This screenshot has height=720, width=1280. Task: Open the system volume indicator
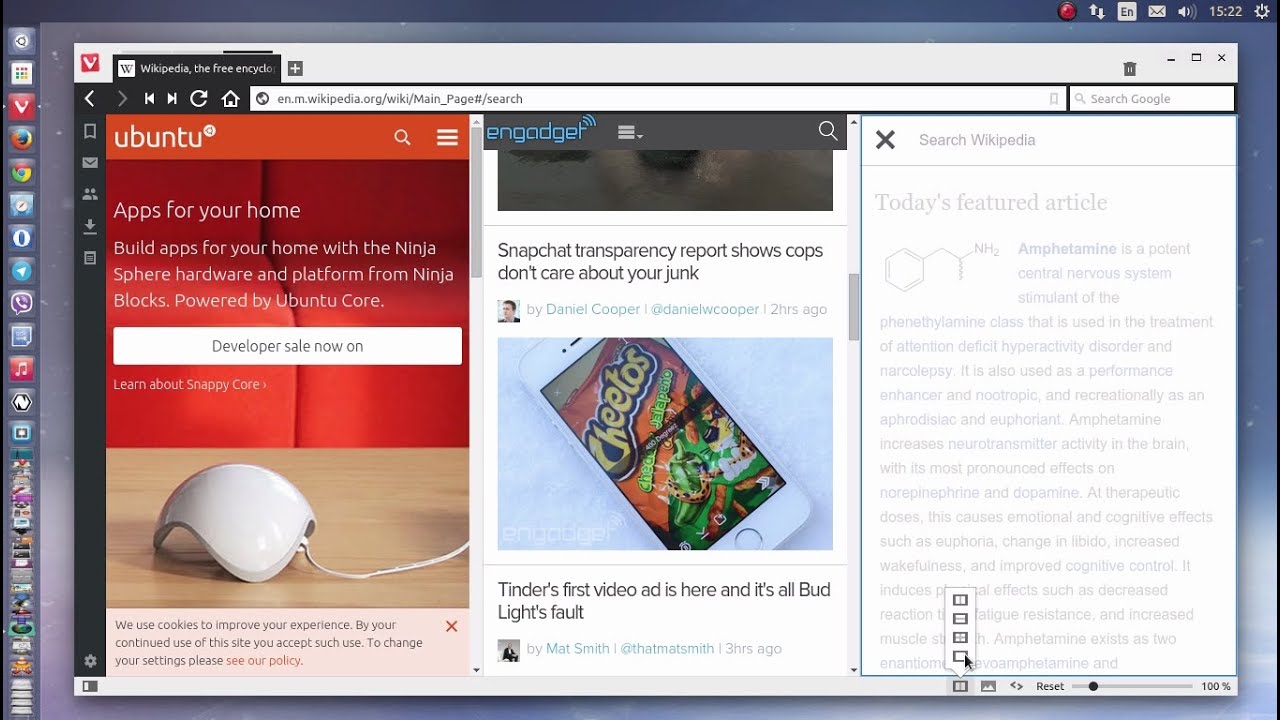tap(1187, 12)
